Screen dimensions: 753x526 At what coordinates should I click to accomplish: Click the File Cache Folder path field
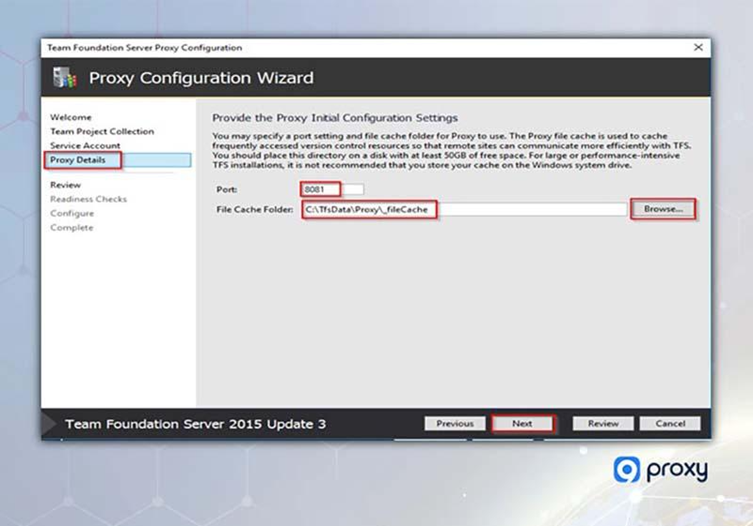pos(464,209)
